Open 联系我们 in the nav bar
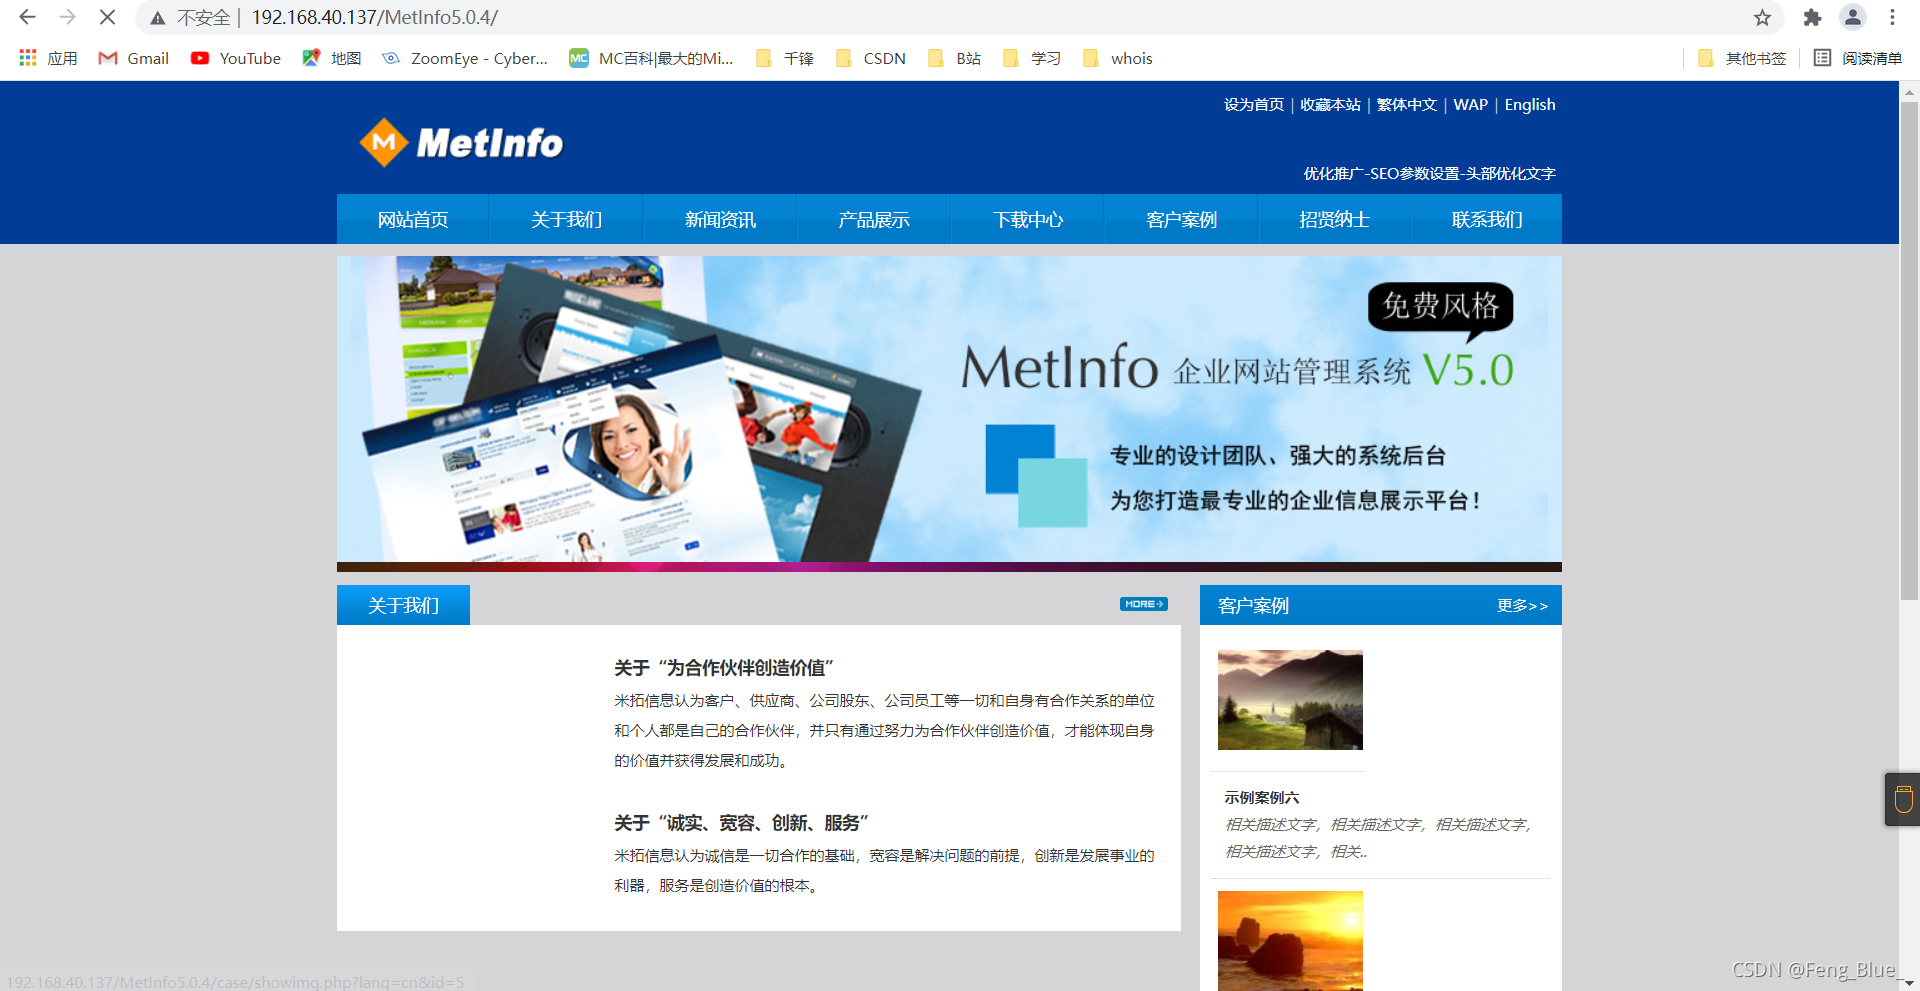The width and height of the screenshot is (1920, 991). click(1487, 219)
